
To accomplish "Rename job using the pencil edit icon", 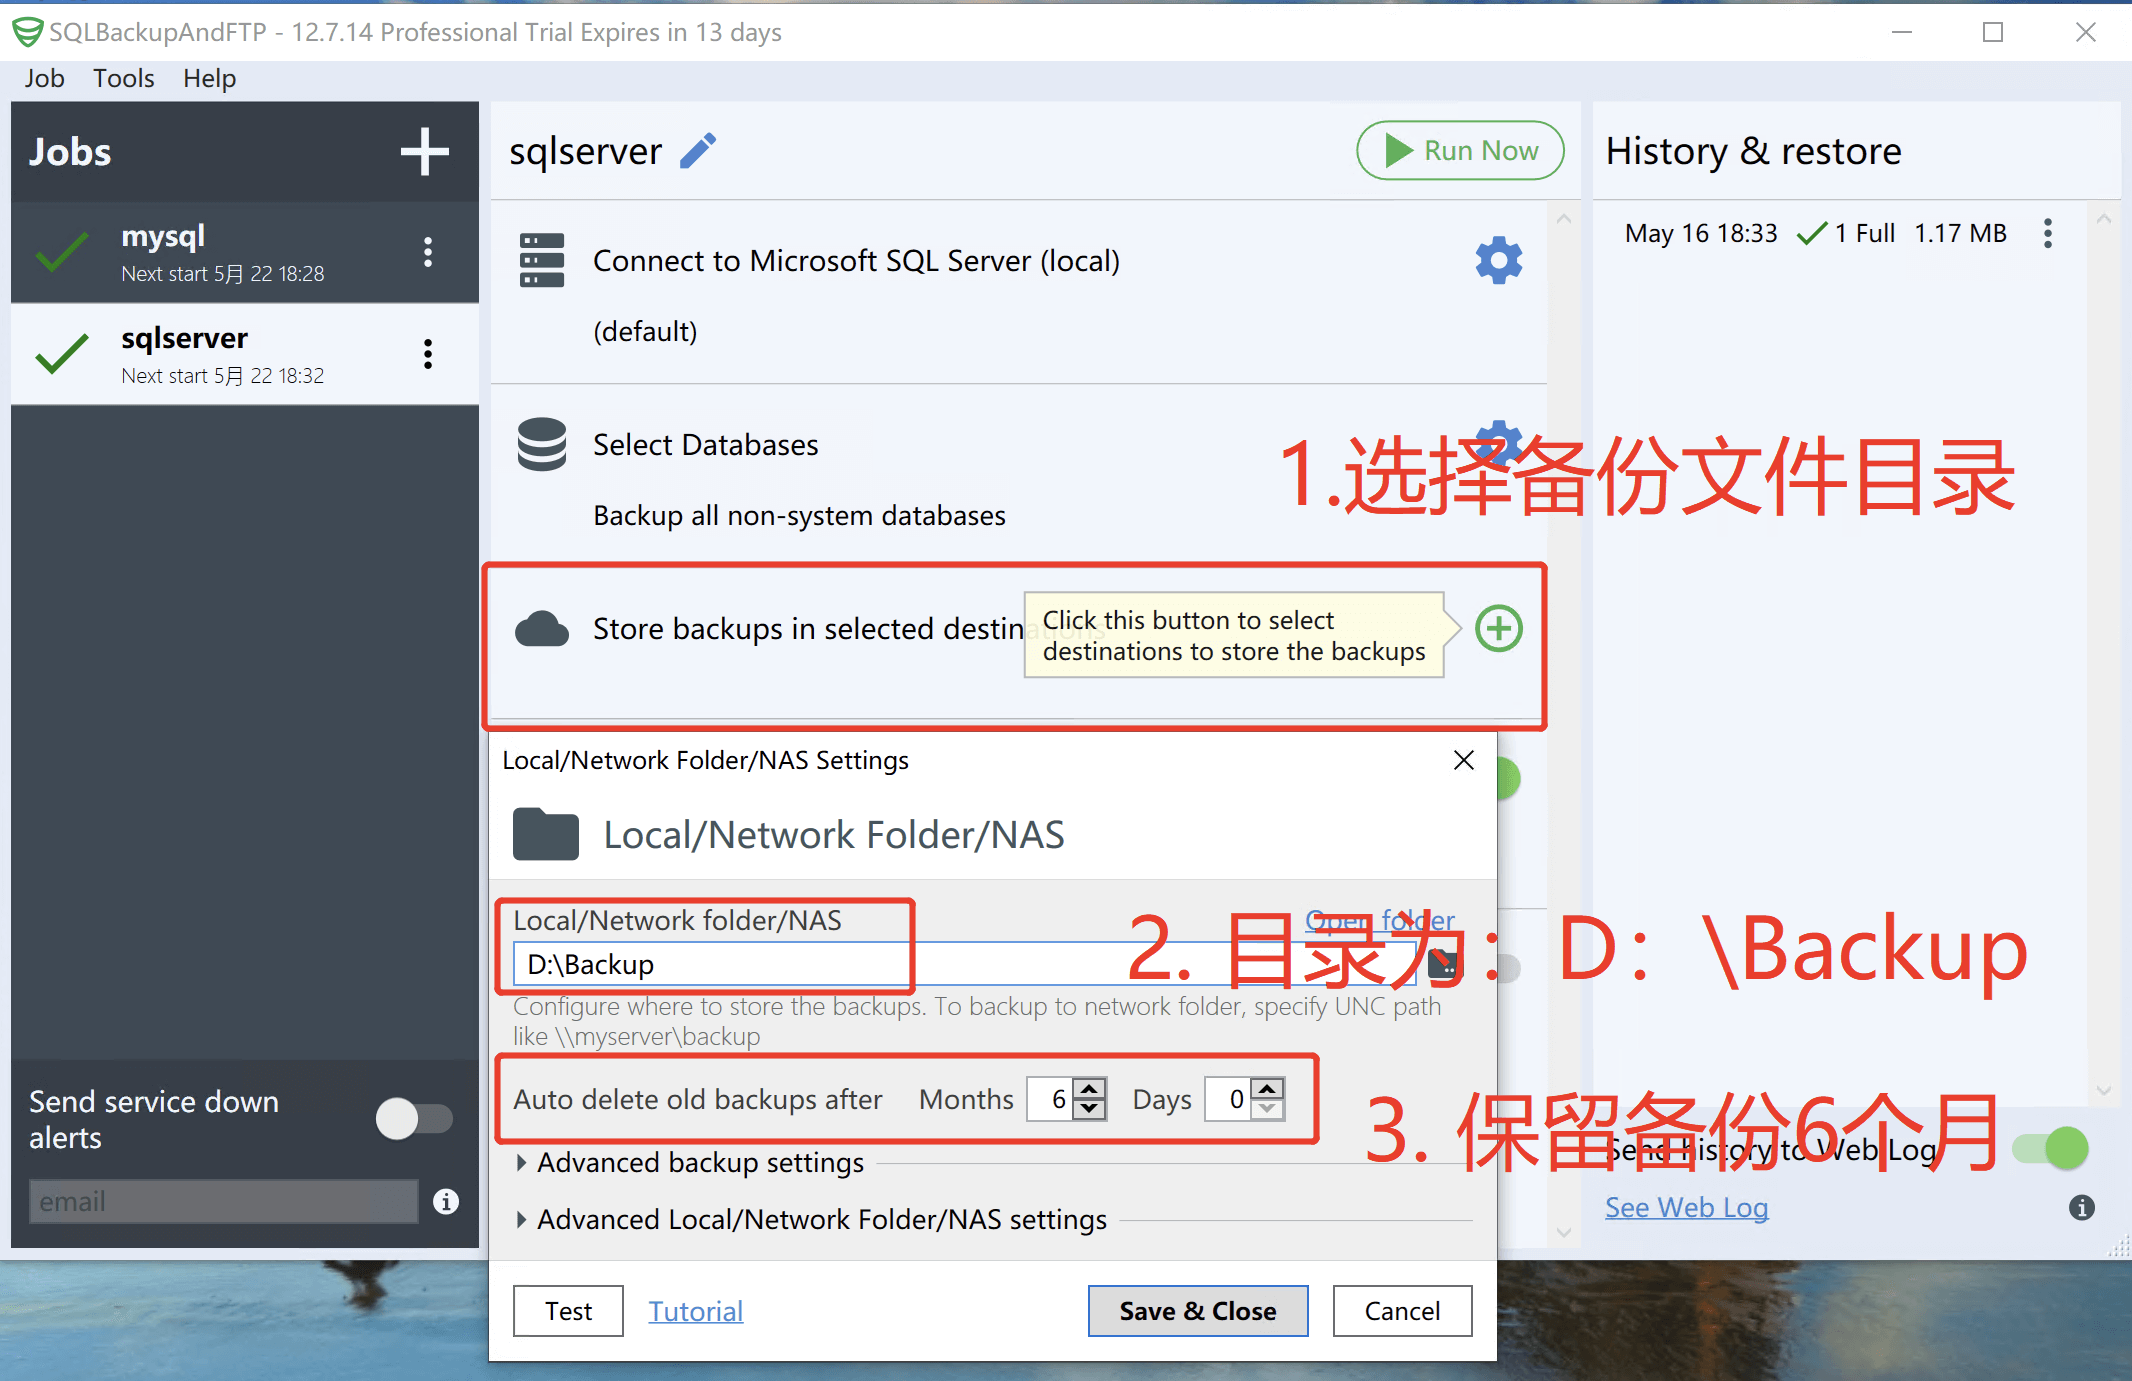I will [698, 151].
